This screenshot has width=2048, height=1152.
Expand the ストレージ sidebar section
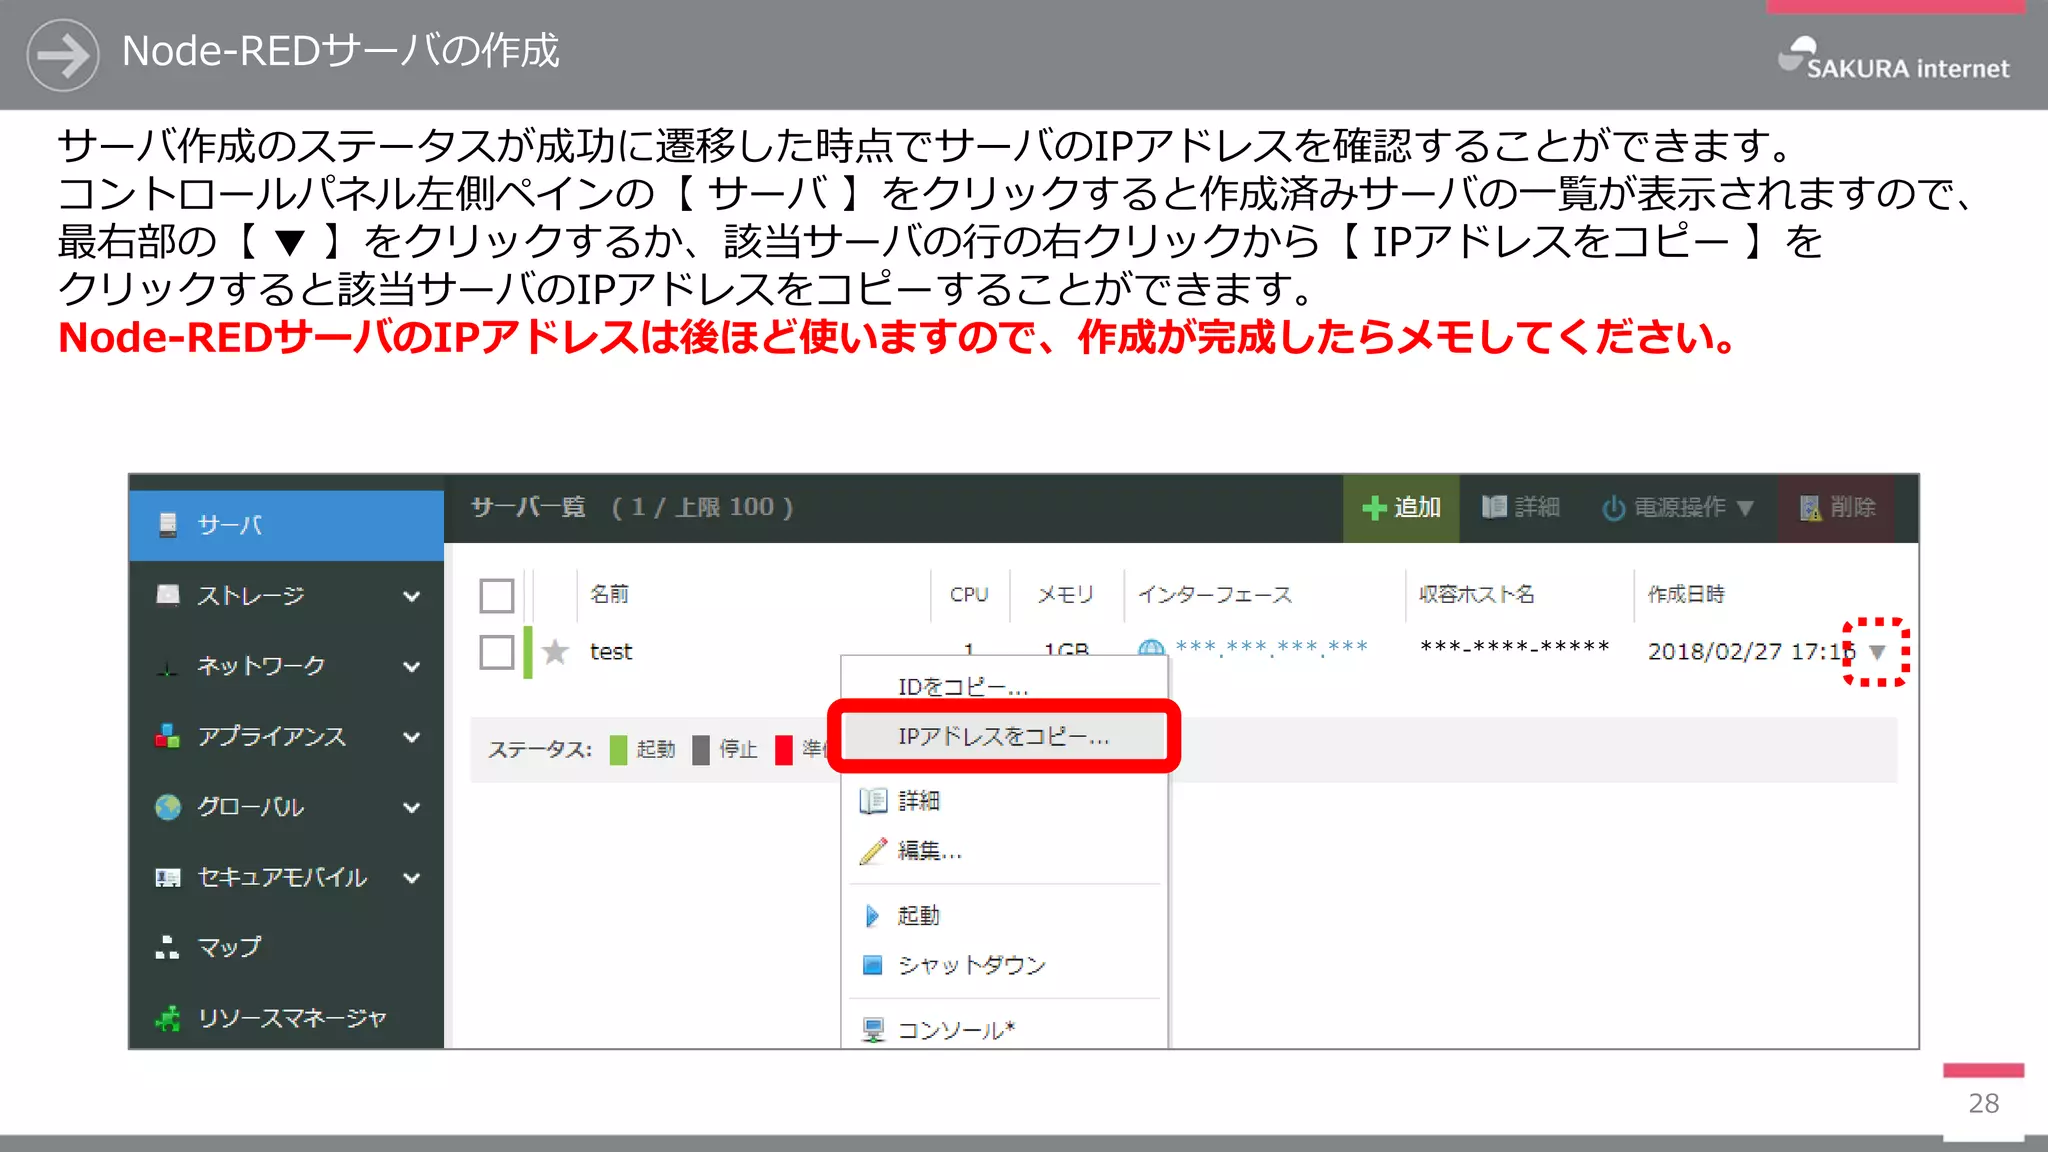point(411,596)
